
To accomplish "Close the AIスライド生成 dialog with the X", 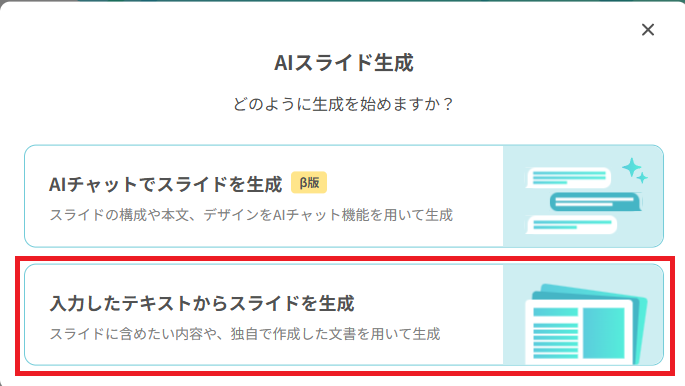I will pyautogui.click(x=648, y=30).
